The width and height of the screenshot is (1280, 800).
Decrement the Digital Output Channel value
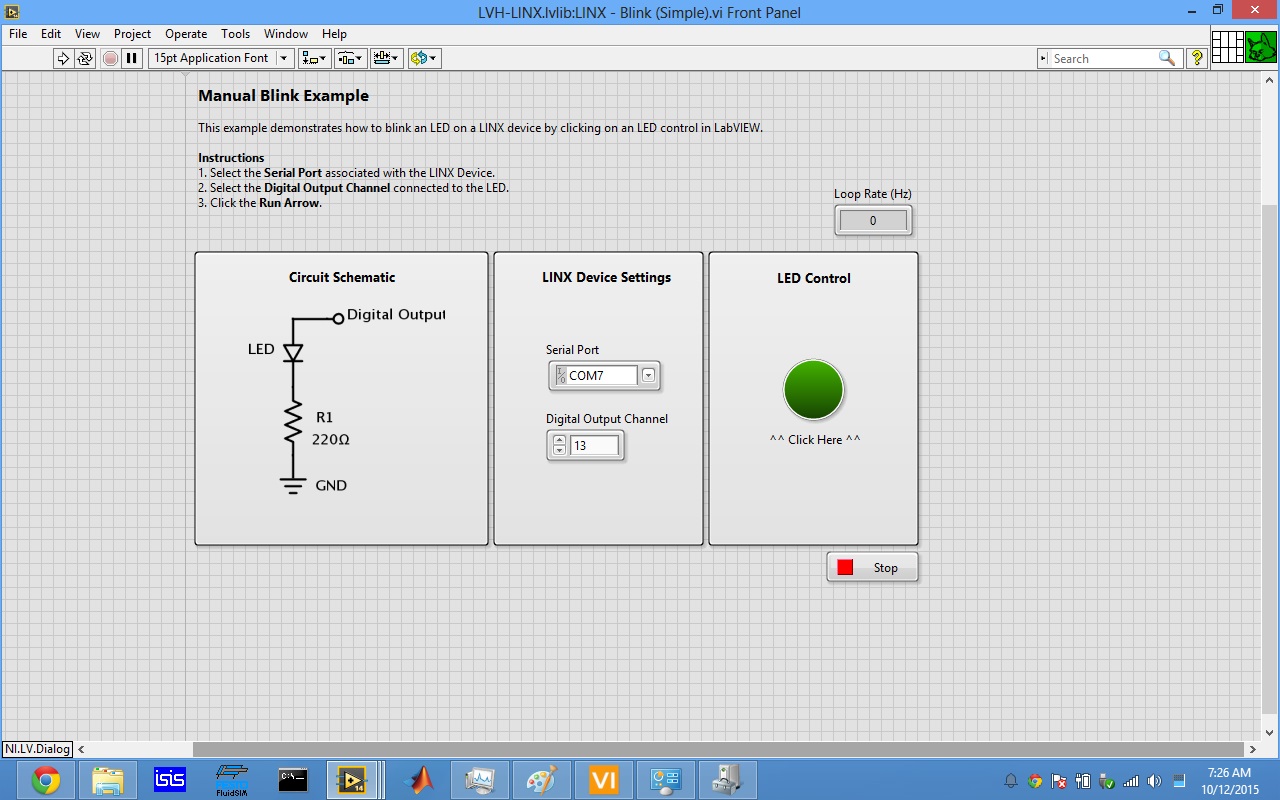click(559, 451)
